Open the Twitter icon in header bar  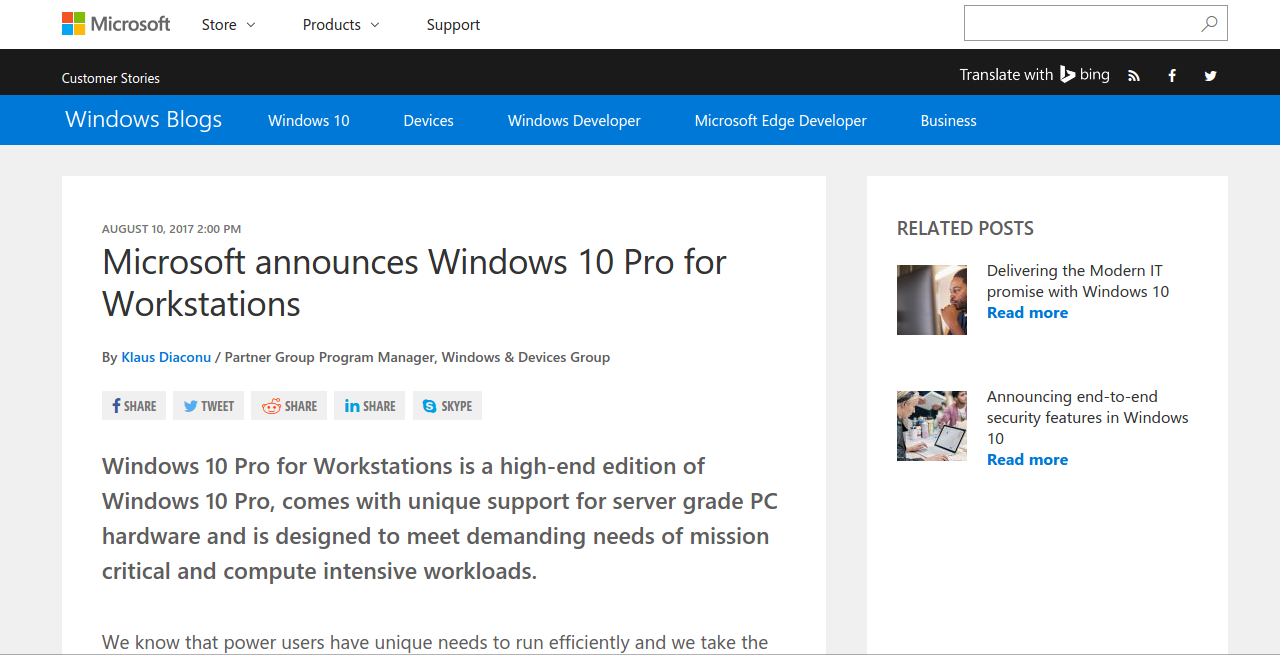(1210, 76)
